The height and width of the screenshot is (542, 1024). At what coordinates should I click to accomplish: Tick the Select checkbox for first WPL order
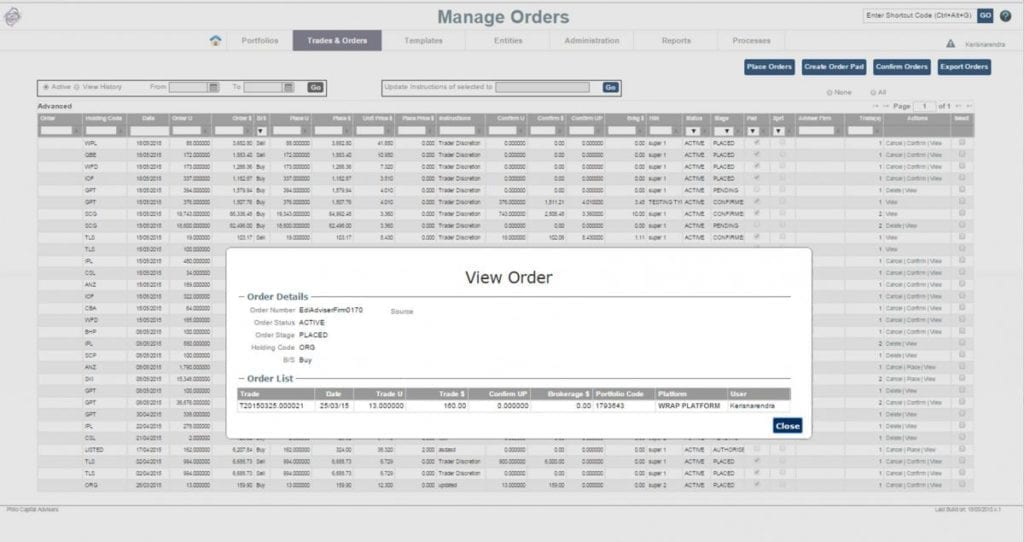pyautogui.click(x=962, y=143)
